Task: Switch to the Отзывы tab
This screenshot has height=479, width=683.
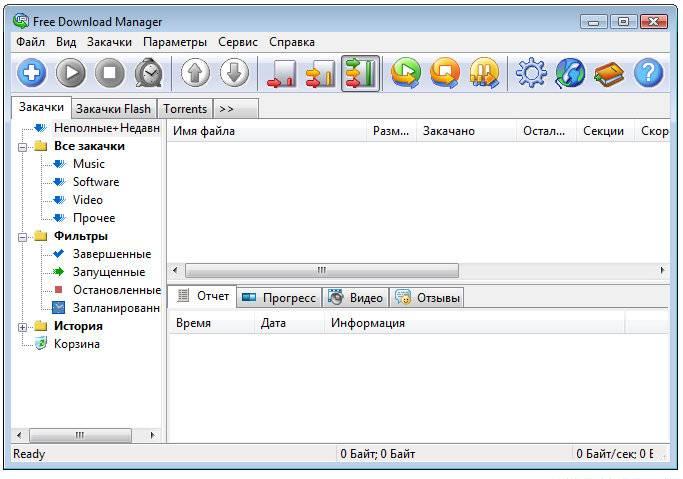Action: click(427, 298)
